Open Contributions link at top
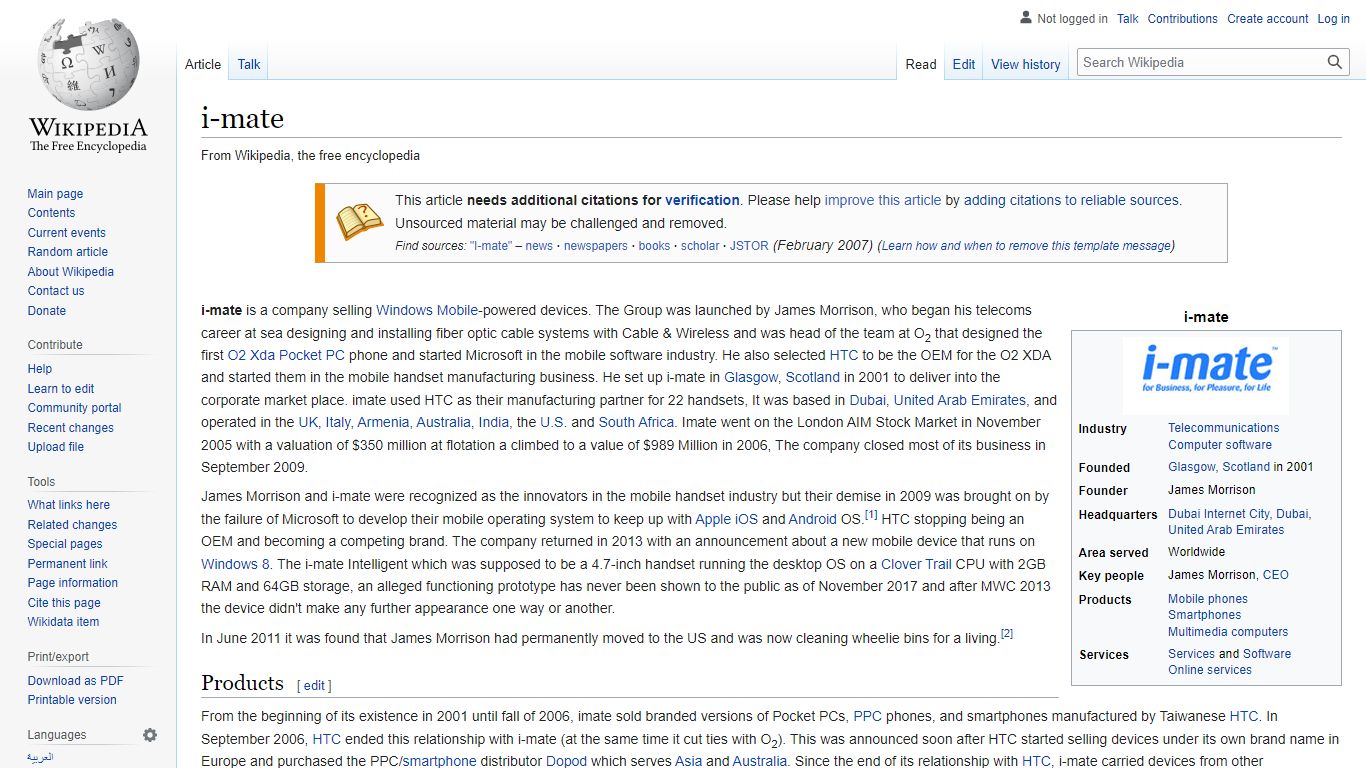The image size is (1366, 768). (x=1183, y=19)
